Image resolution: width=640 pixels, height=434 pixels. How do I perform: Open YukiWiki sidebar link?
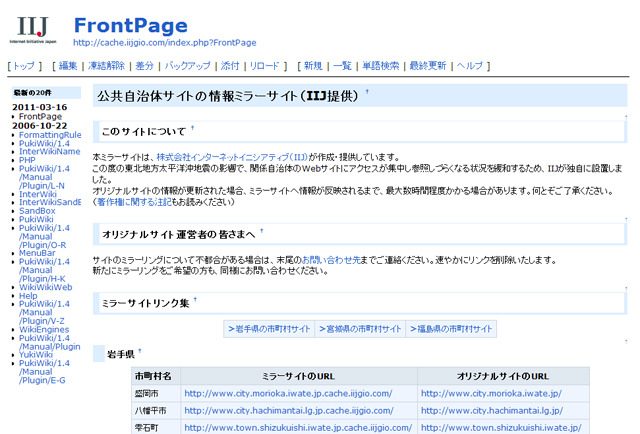click(x=36, y=354)
